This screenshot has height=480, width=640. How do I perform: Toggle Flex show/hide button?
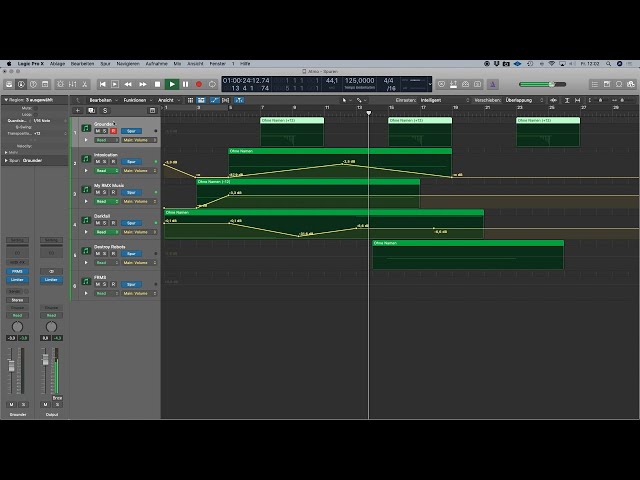click(x=225, y=100)
